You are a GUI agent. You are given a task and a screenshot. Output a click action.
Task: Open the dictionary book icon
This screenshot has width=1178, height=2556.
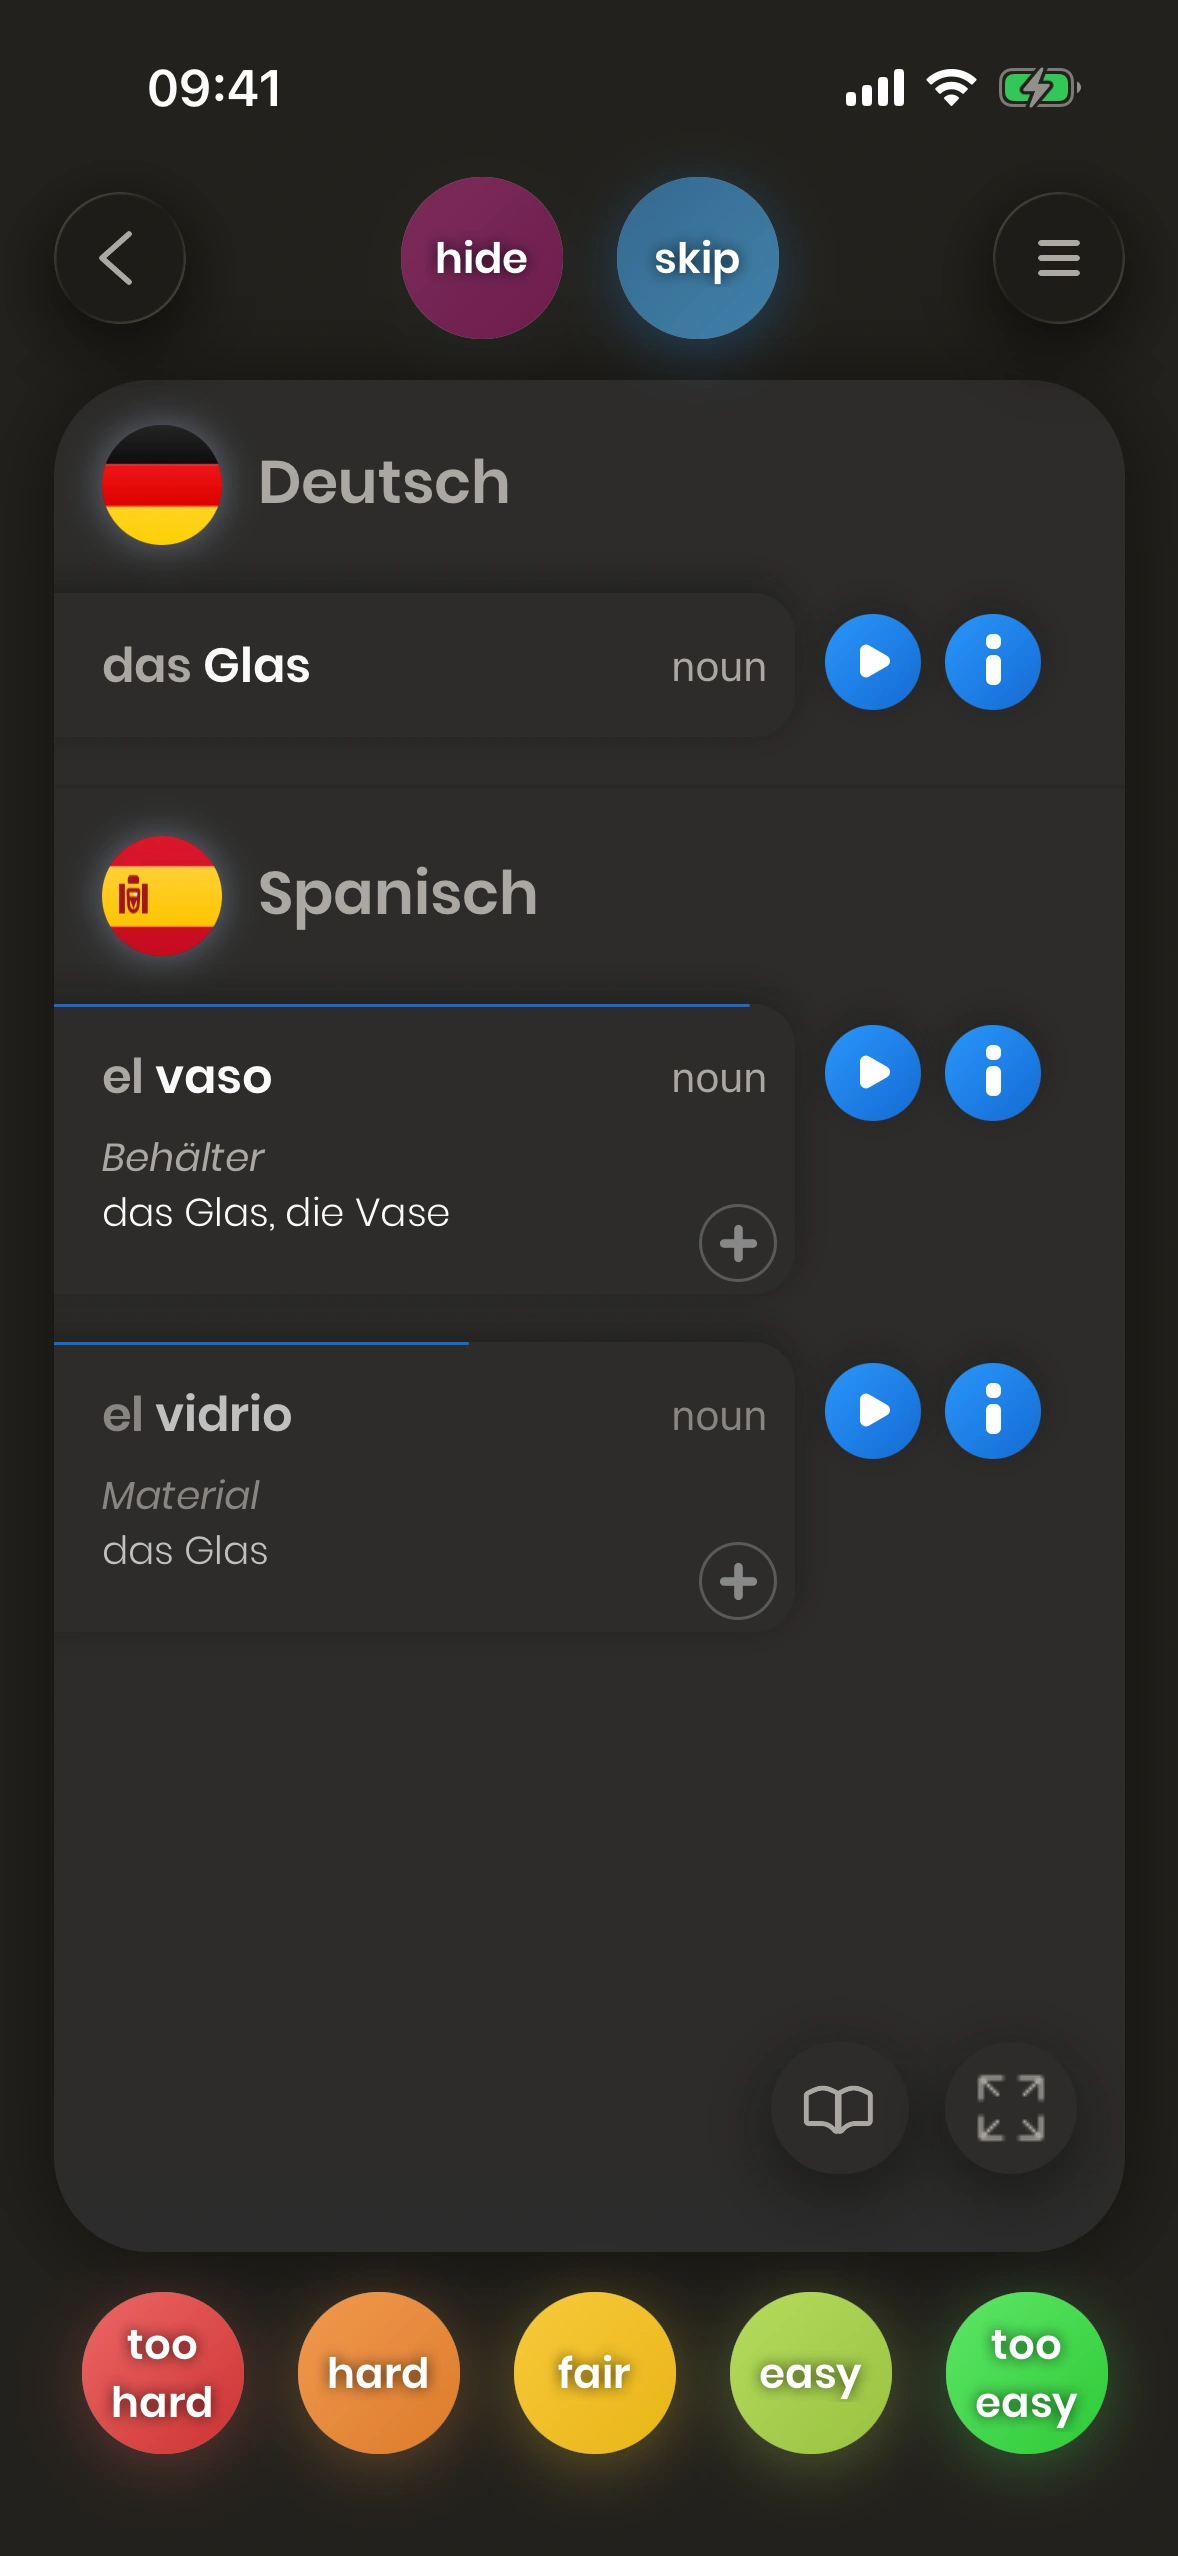[838, 2108]
